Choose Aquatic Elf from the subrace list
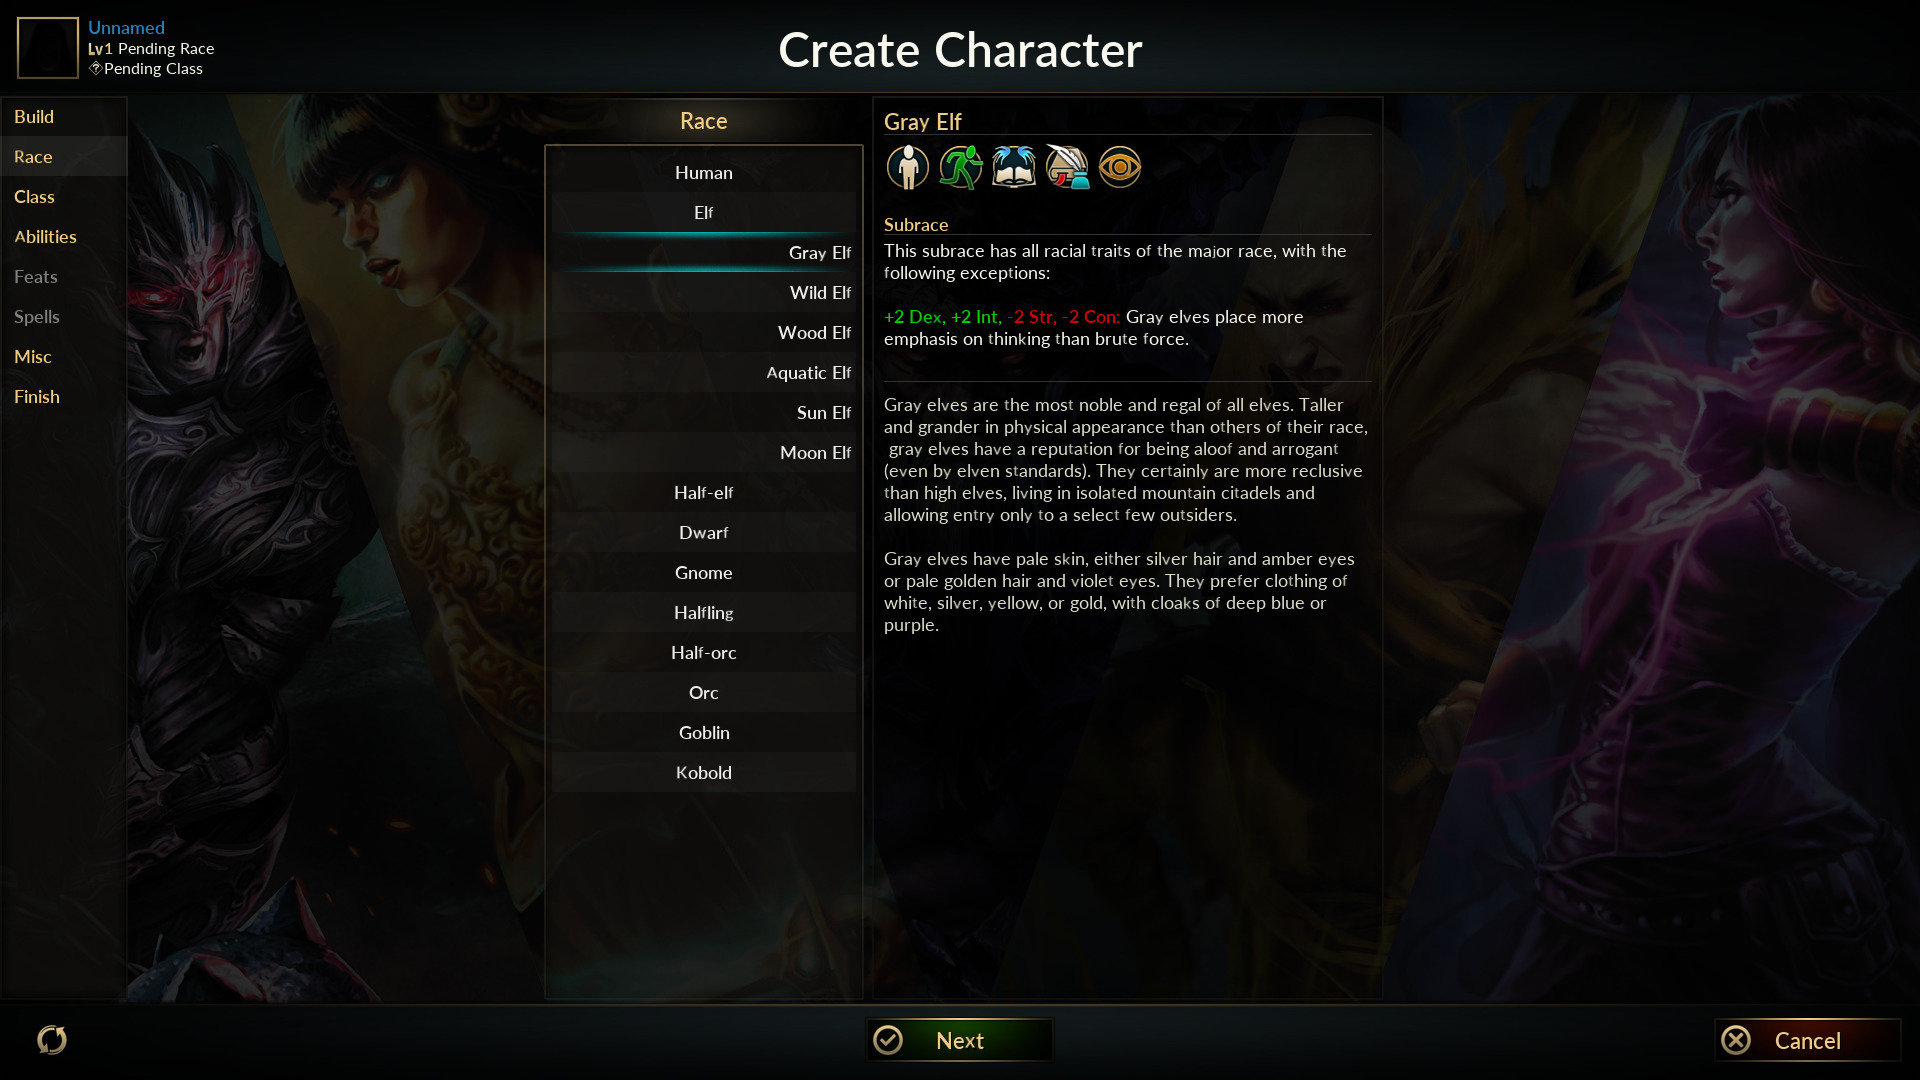Viewport: 1920px width, 1080px height. [704, 372]
